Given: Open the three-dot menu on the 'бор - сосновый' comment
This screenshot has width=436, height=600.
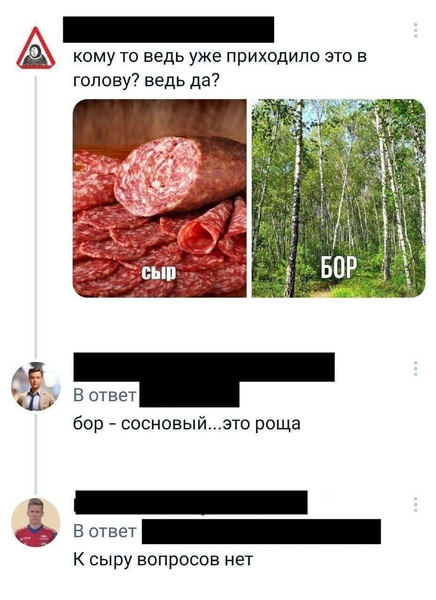Looking at the screenshot, I should [x=415, y=368].
